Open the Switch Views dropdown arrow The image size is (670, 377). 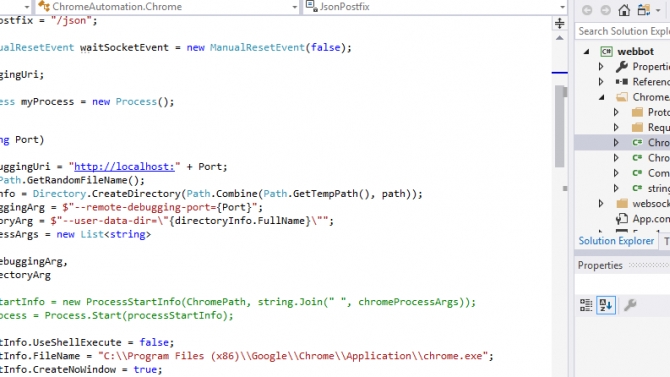click(x=658, y=10)
